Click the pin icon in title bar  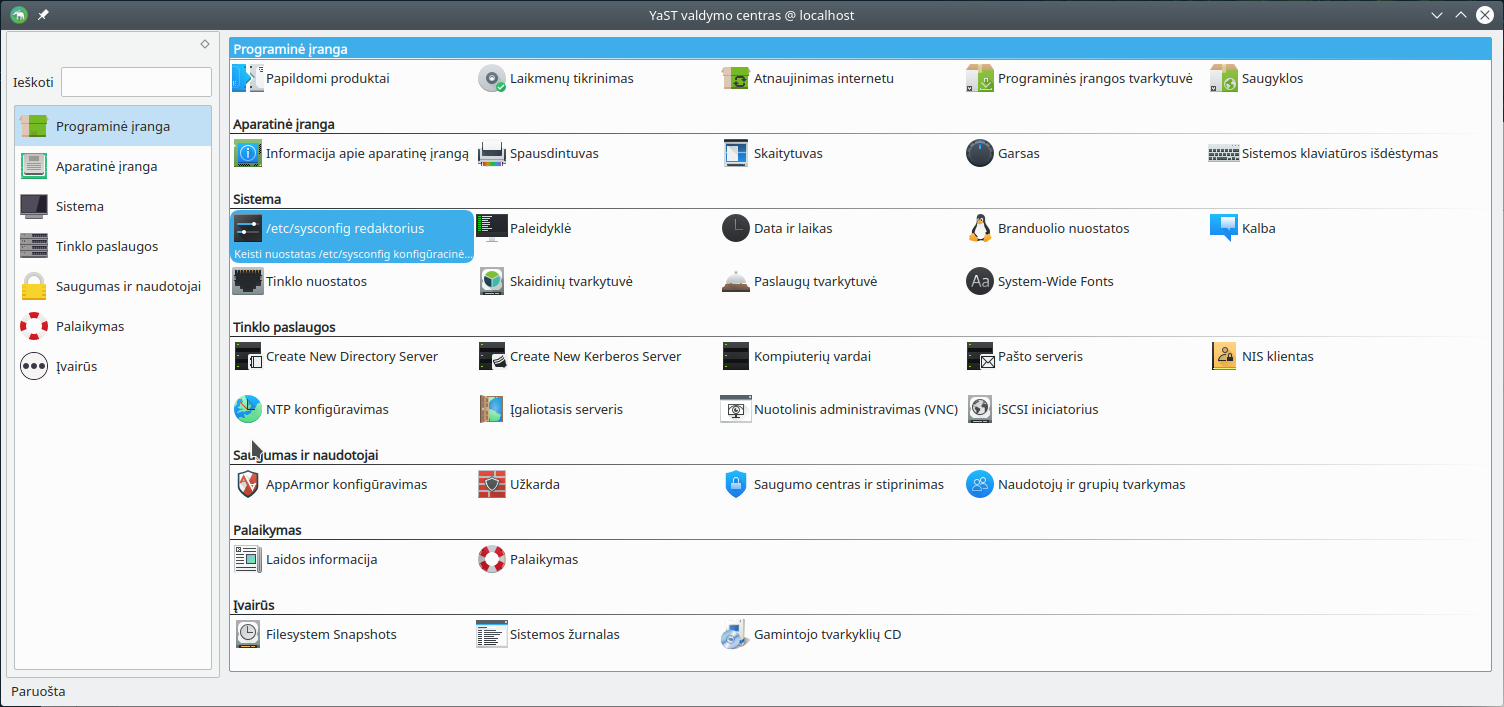(43, 15)
